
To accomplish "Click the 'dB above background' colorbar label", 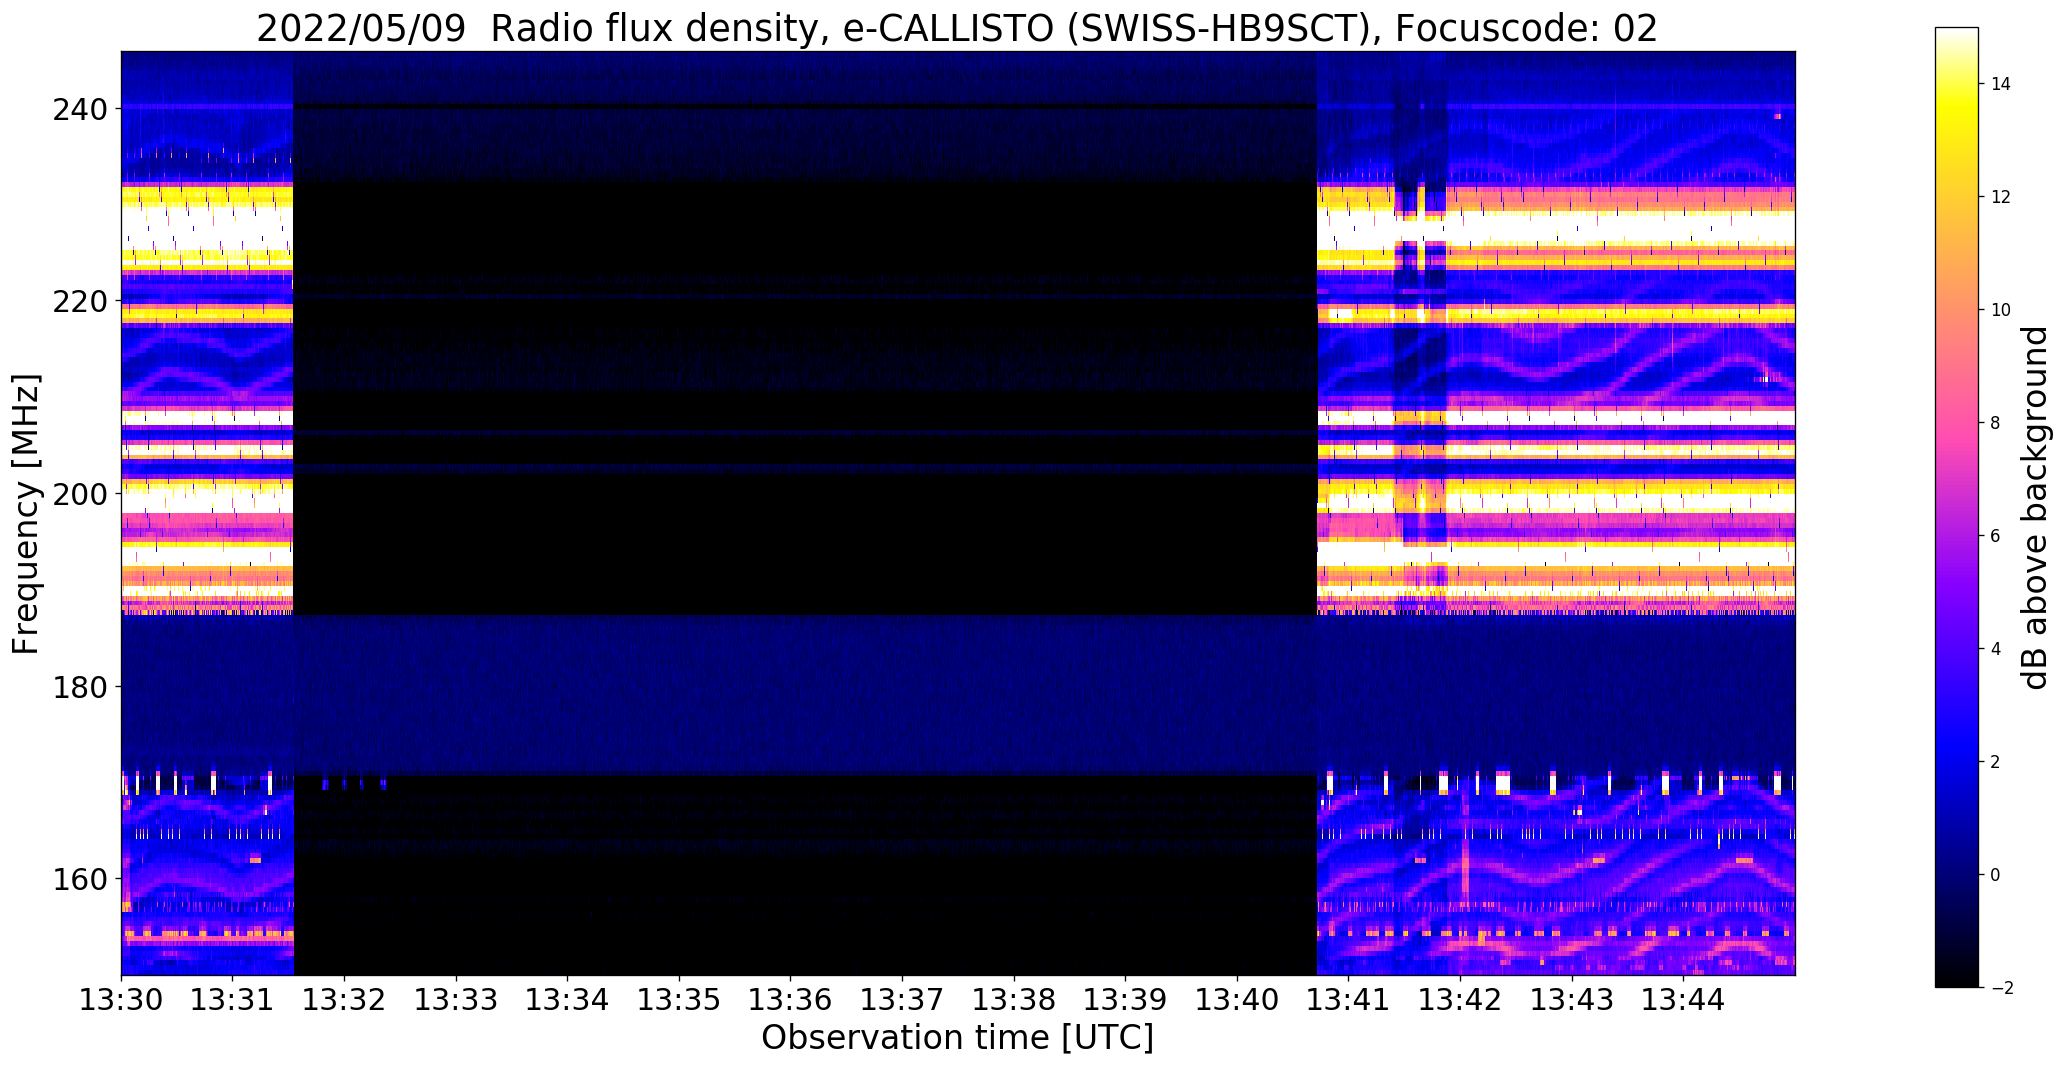I will point(2034,508).
